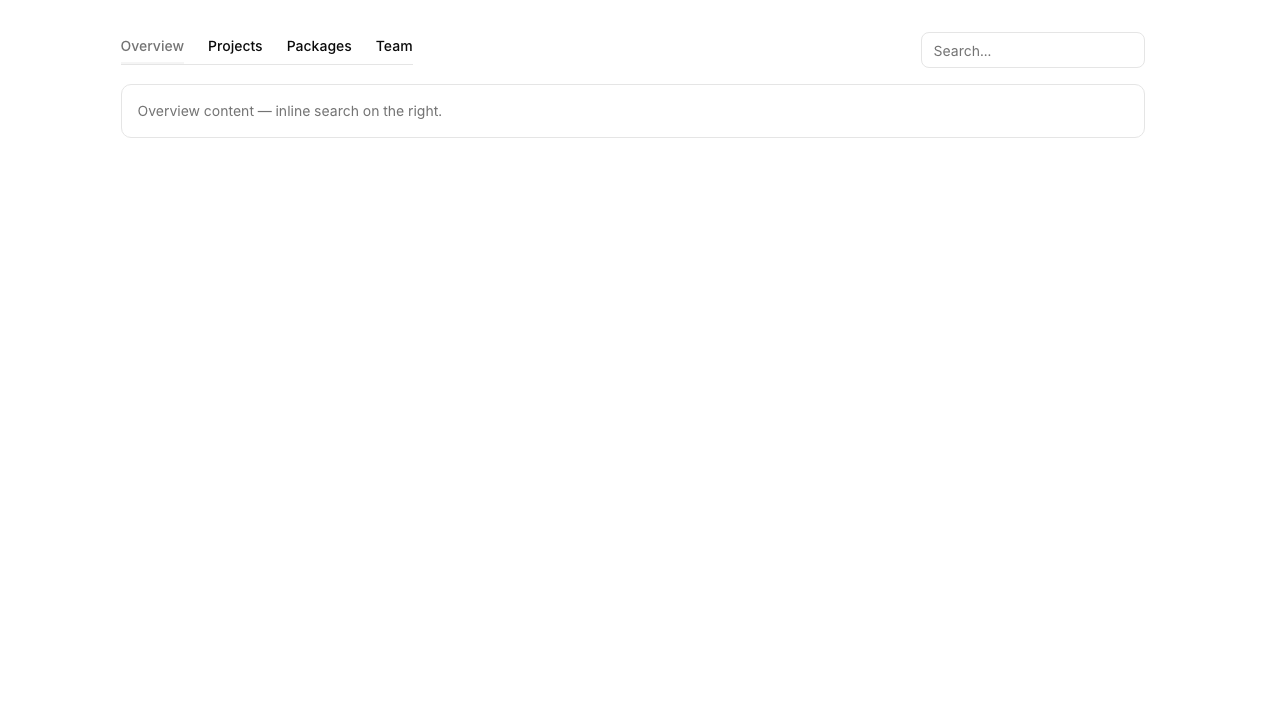The height and width of the screenshot is (720, 1280).
Task: Choose Team from the navigation bar
Action: (x=393, y=46)
